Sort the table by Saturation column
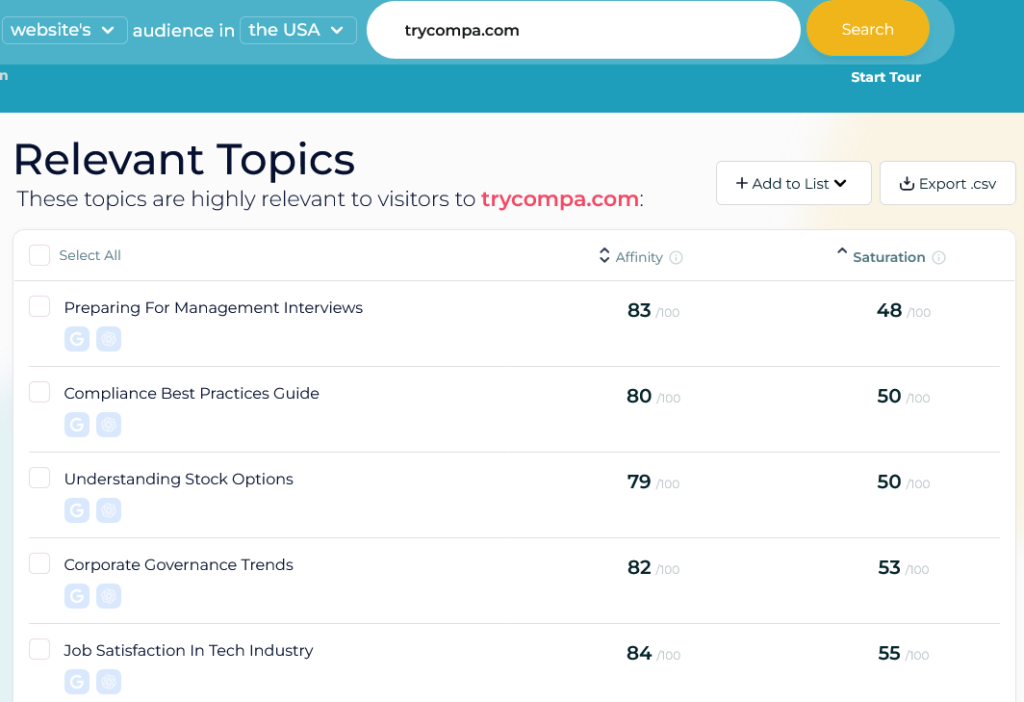 pos(880,256)
